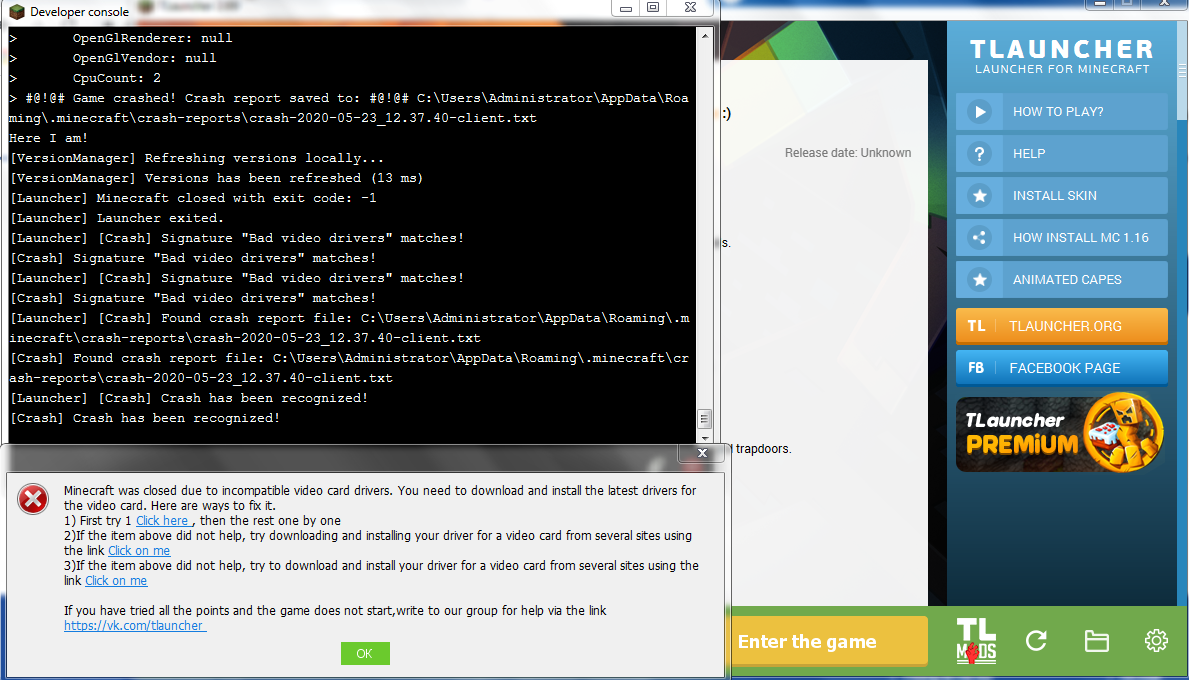Open the game folder icon
Image resolution: width=1189 pixels, height=680 pixels.
[1096, 641]
